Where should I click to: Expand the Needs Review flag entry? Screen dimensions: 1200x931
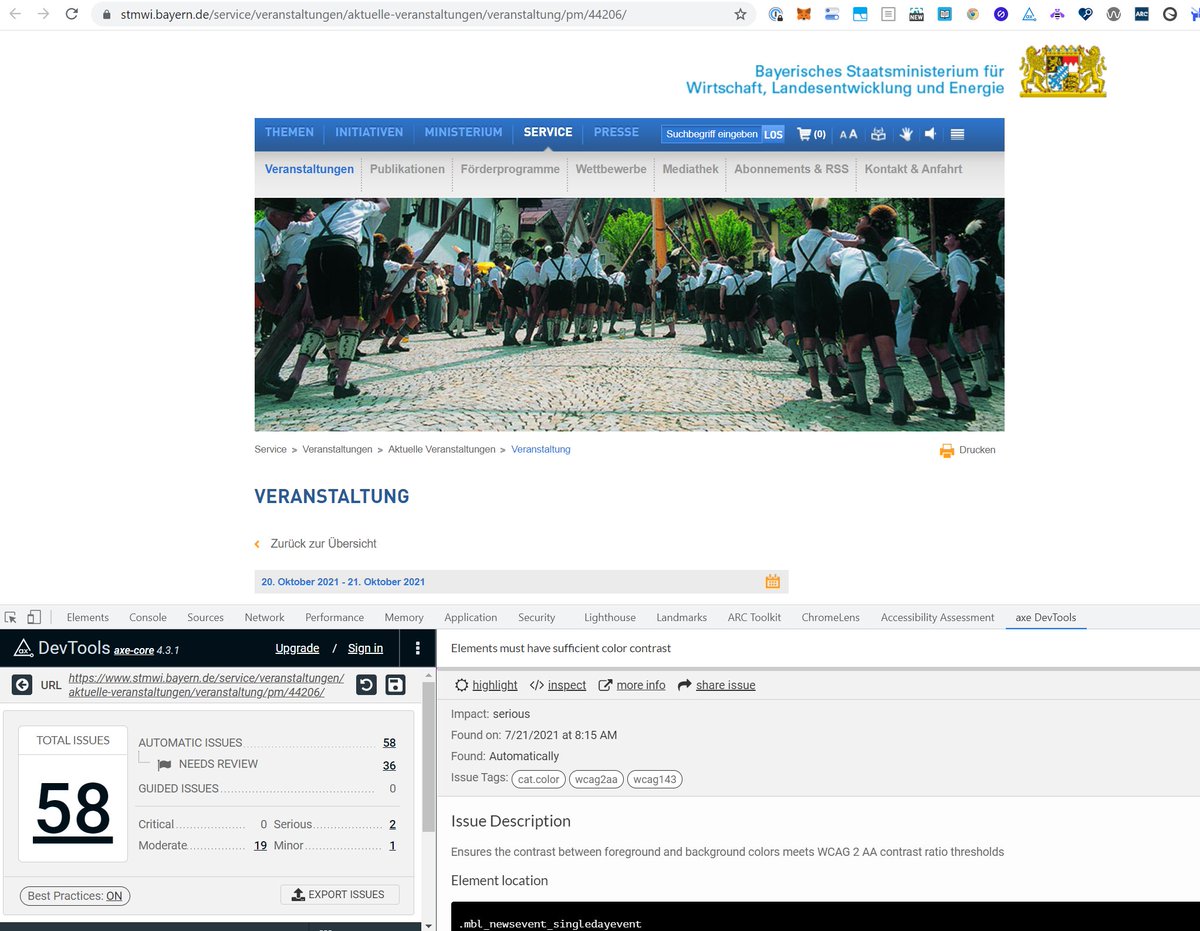[x=164, y=765]
